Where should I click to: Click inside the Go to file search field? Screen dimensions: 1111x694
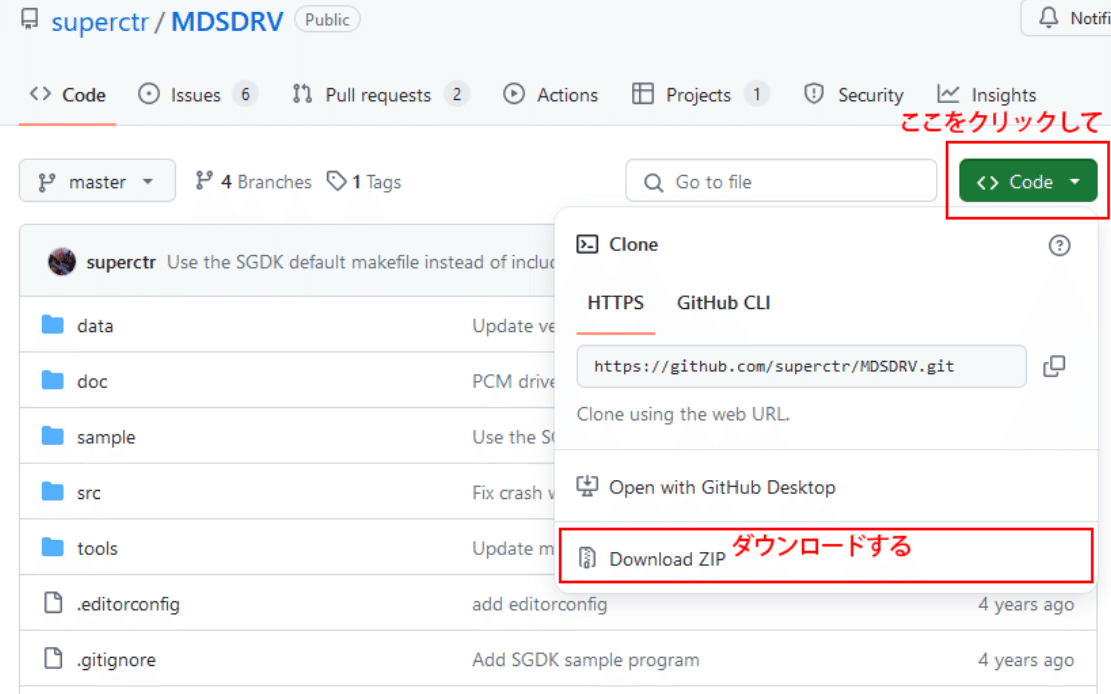(x=780, y=181)
